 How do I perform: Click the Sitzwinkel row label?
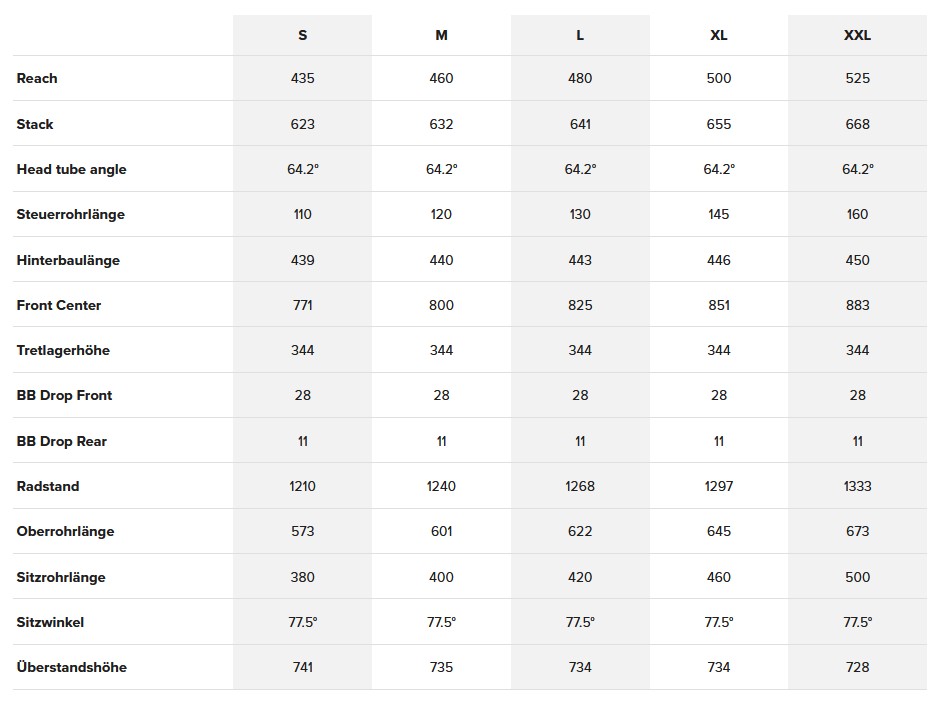pyautogui.click(x=50, y=622)
